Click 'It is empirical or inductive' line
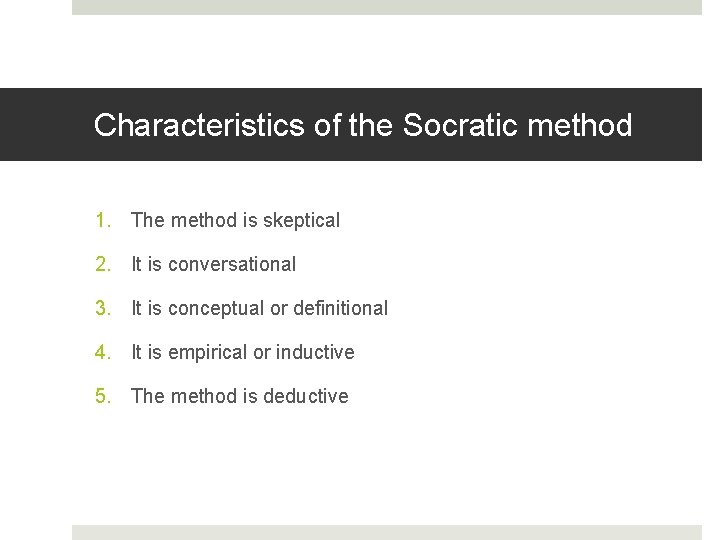 click(x=242, y=352)
